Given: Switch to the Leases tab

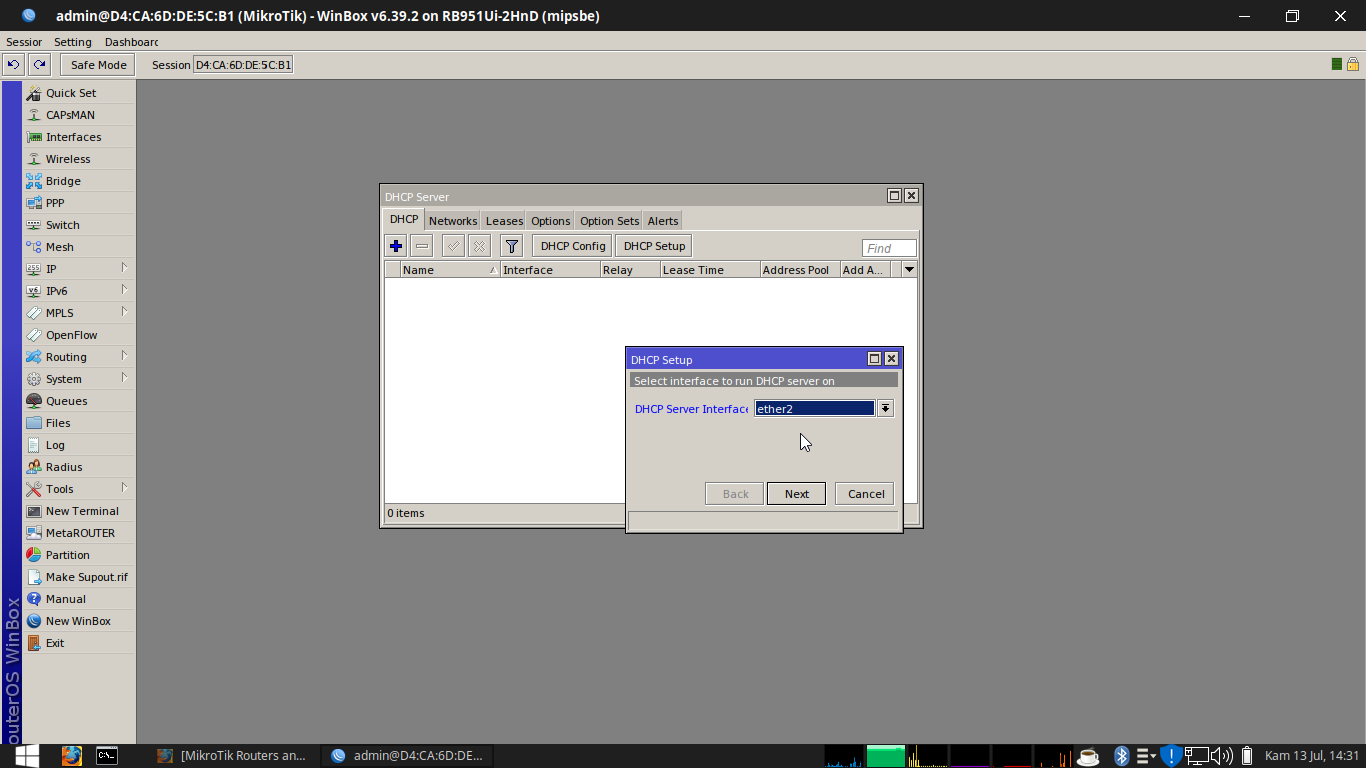Looking at the screenshot, I should [x=504, y=221].
